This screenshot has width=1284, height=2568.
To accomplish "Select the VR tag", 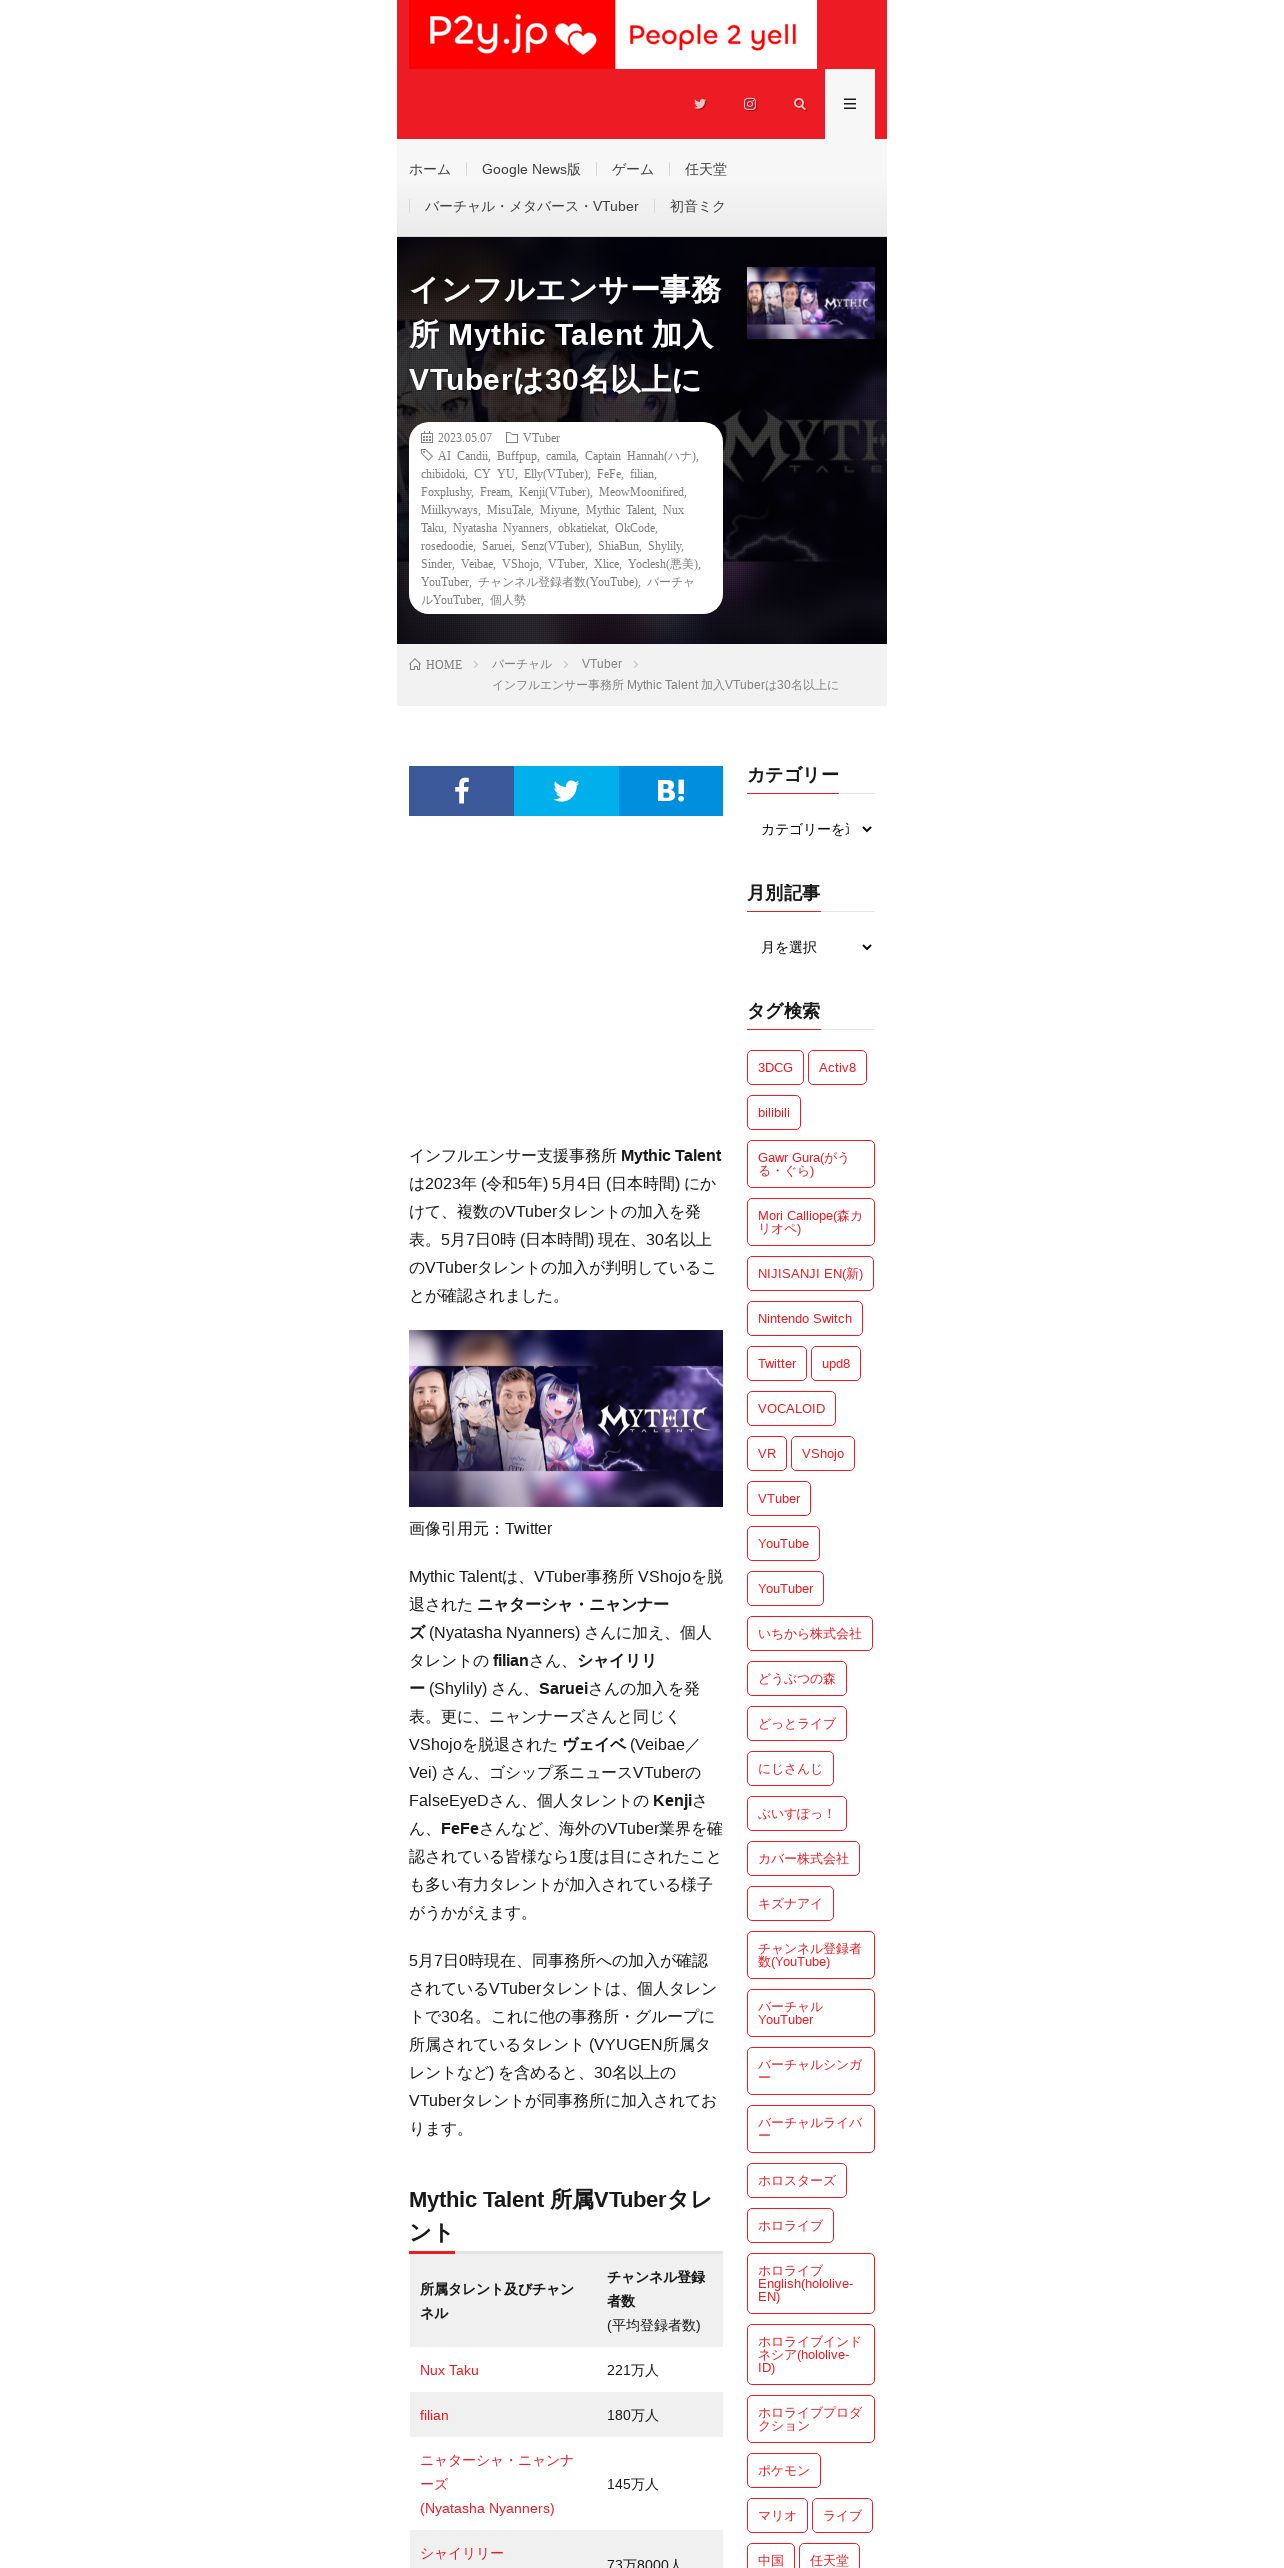I will pyautogui.click(x=767, y=1454).
